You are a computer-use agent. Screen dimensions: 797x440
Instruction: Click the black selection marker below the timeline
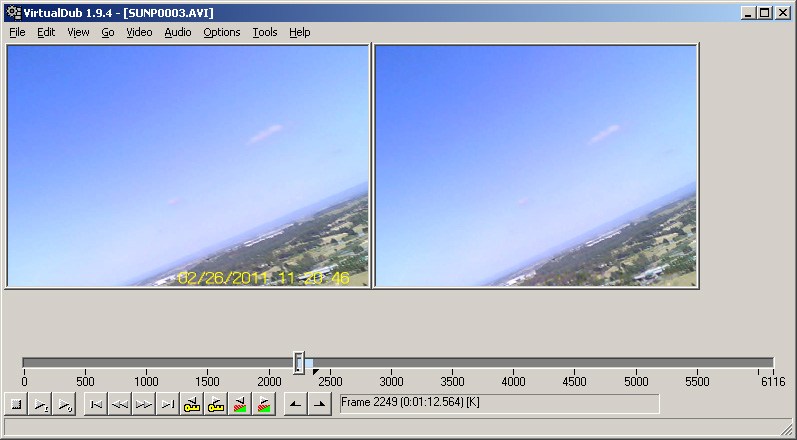click(x=315, y=372)
